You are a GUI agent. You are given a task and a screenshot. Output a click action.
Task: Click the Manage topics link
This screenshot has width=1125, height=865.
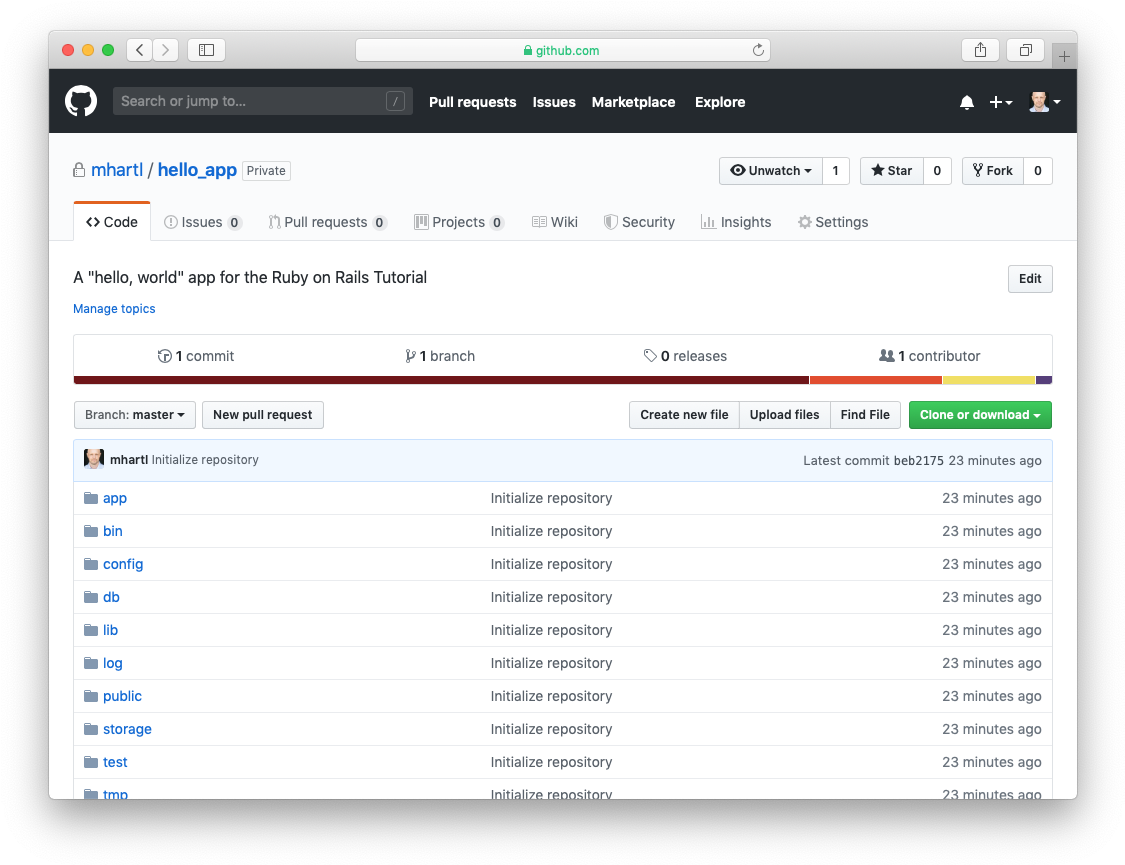click(114, 308)
